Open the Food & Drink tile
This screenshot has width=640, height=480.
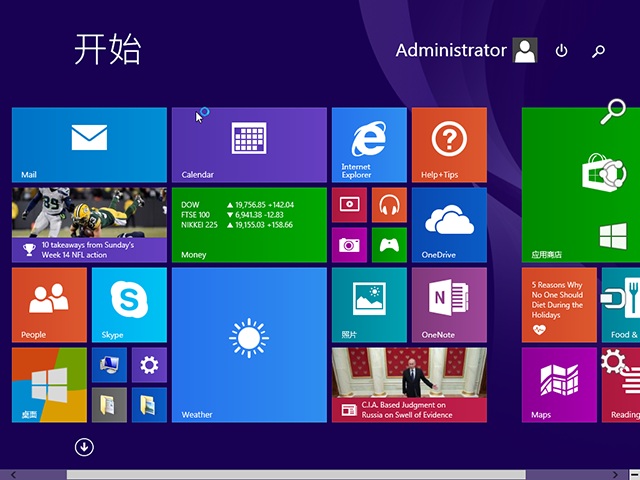pyautogui.click(x=621, y=305)
